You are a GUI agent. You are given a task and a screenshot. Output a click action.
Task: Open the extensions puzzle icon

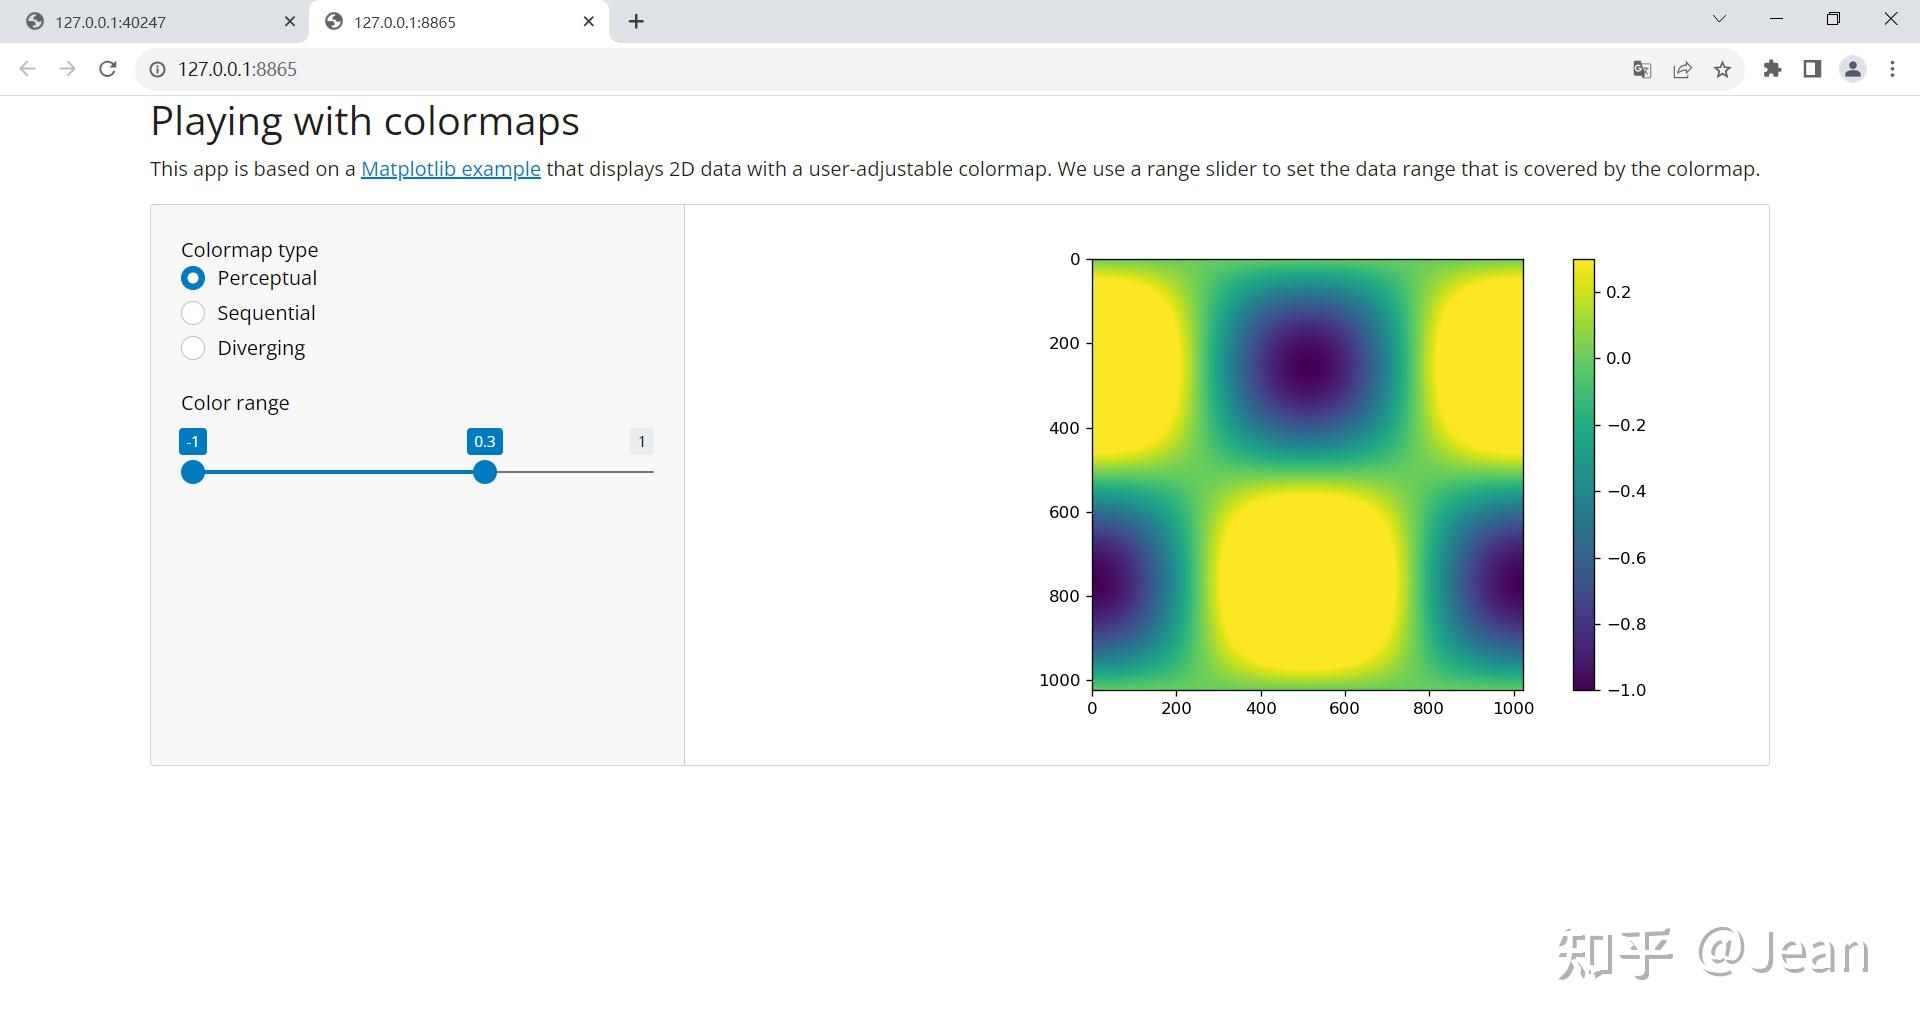click(x=1772, y=69)
